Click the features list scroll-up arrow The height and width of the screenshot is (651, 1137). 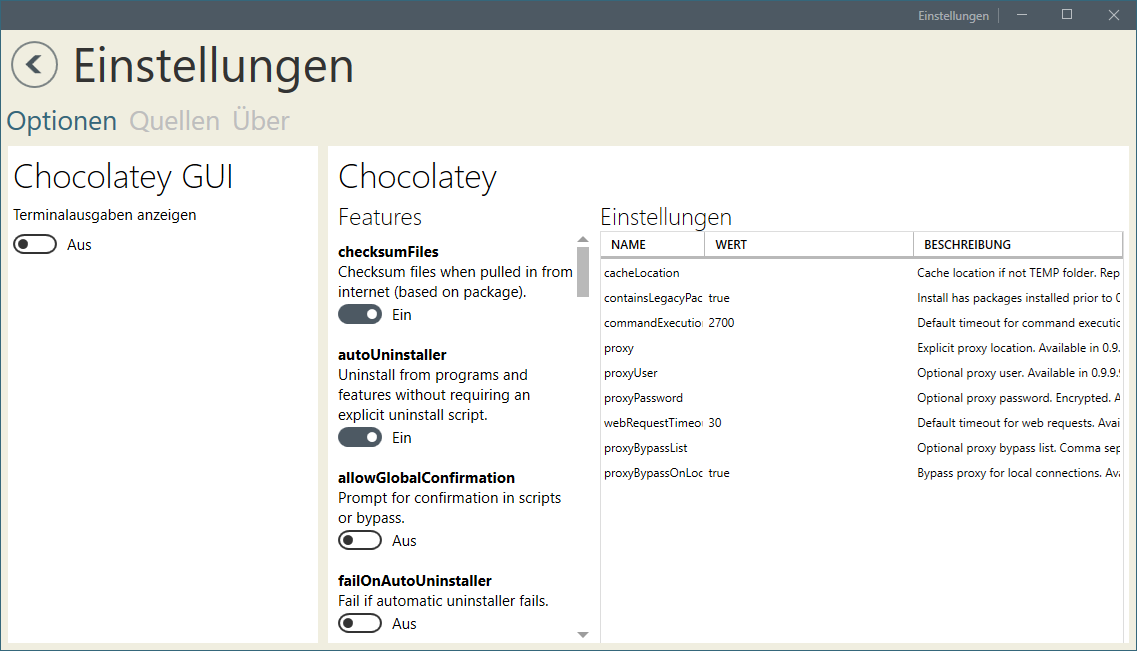click(583, 239)
